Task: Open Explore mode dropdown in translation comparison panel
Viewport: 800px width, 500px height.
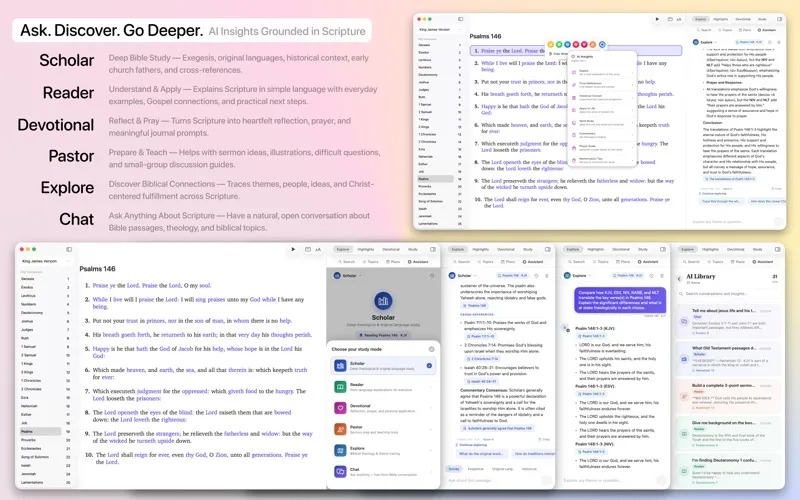Action: pos(579,276)
